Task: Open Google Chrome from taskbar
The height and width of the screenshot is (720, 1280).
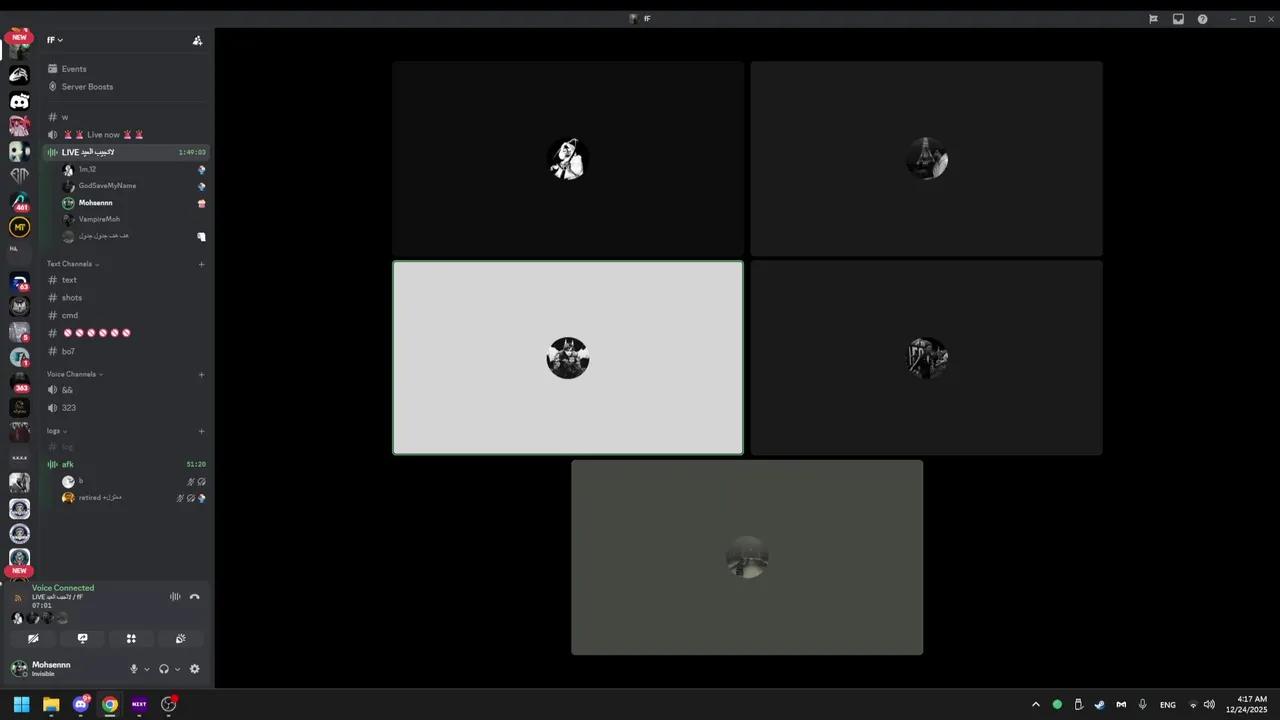Action: pos(110,704)
